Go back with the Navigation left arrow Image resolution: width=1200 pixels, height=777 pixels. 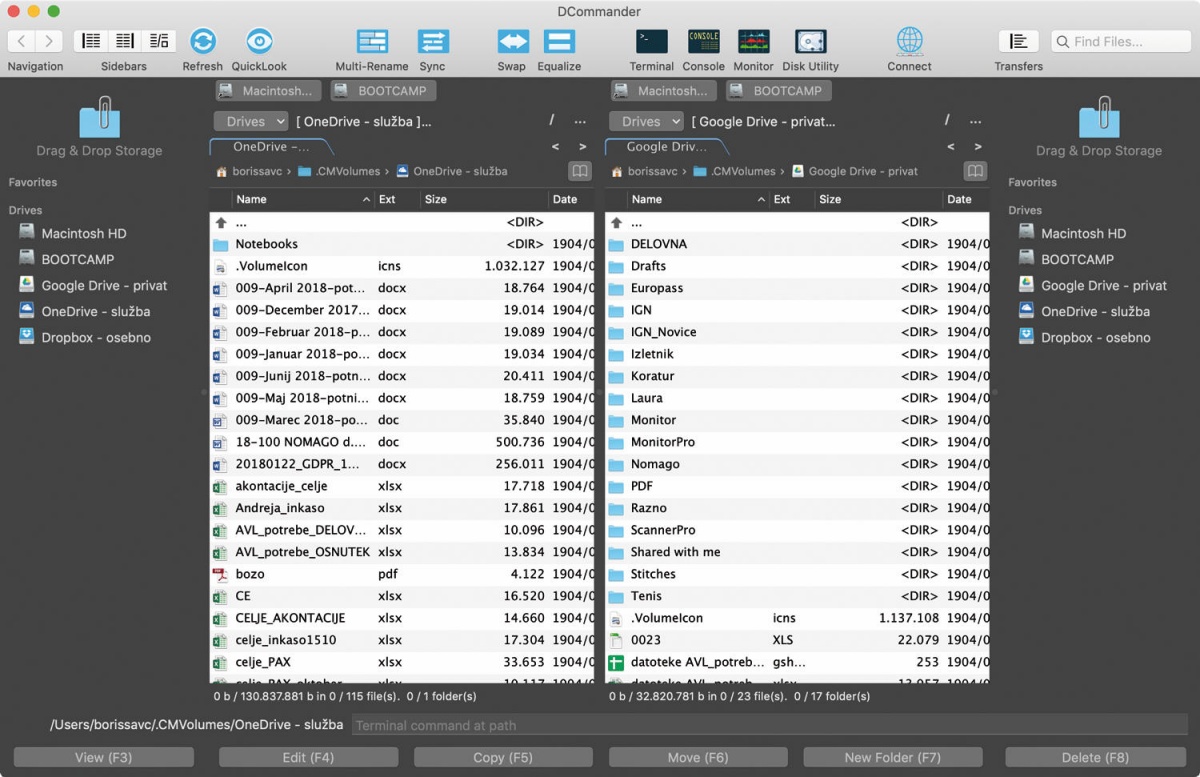coord(22,41)
